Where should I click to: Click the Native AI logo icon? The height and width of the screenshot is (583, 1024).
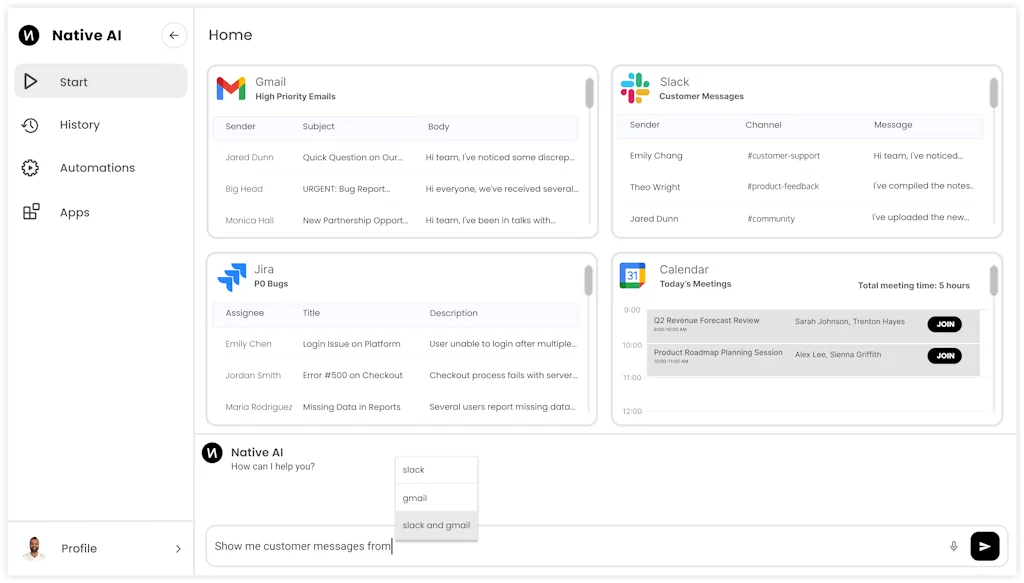(x=29, y=35)
